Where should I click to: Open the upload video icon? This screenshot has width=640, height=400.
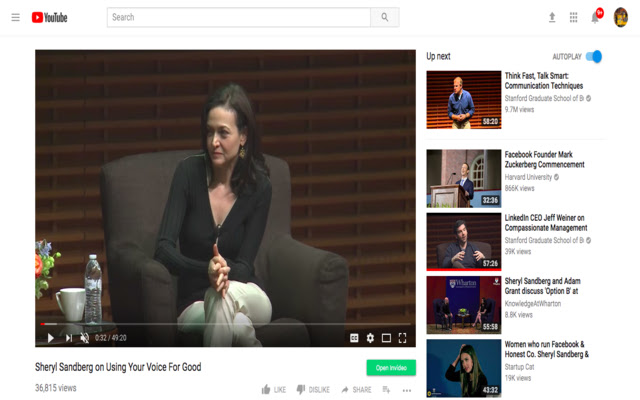pyautogui.click(x=552, y=17)
